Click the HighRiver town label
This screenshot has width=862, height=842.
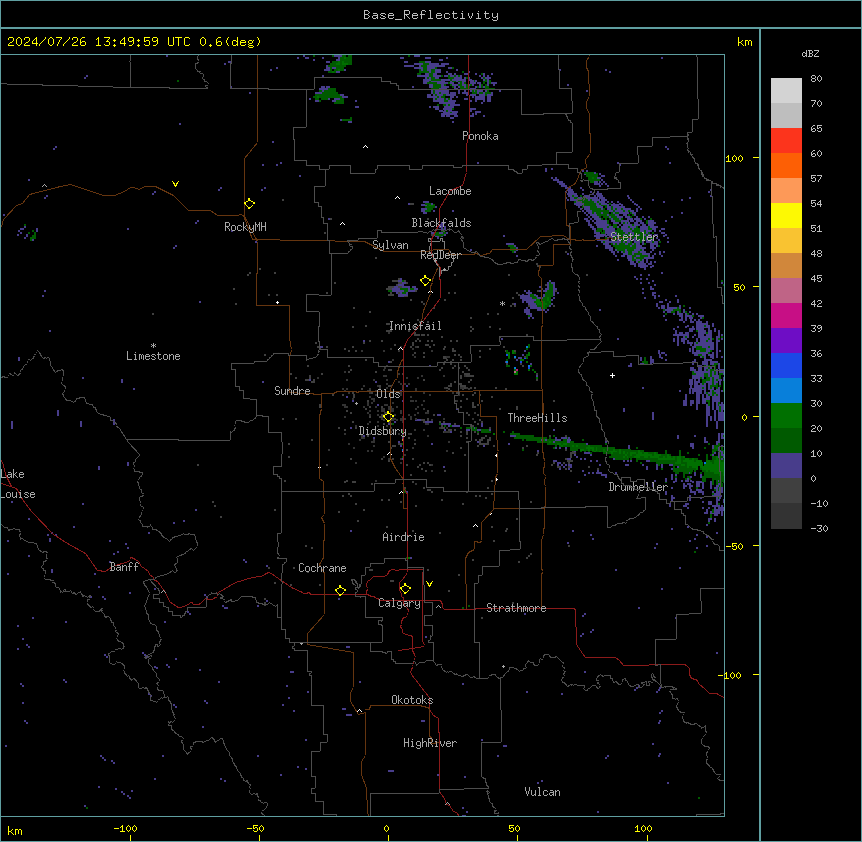click(430, 743)
